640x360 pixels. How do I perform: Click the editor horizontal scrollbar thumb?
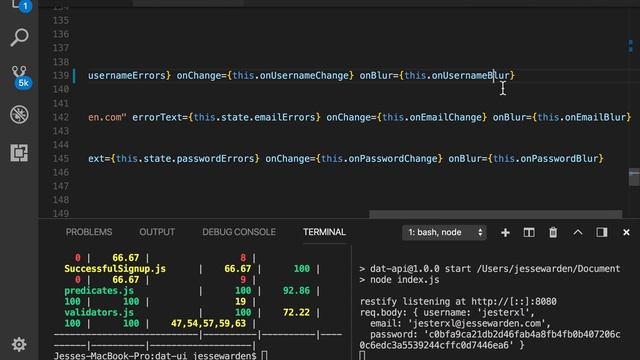(496, 214)
